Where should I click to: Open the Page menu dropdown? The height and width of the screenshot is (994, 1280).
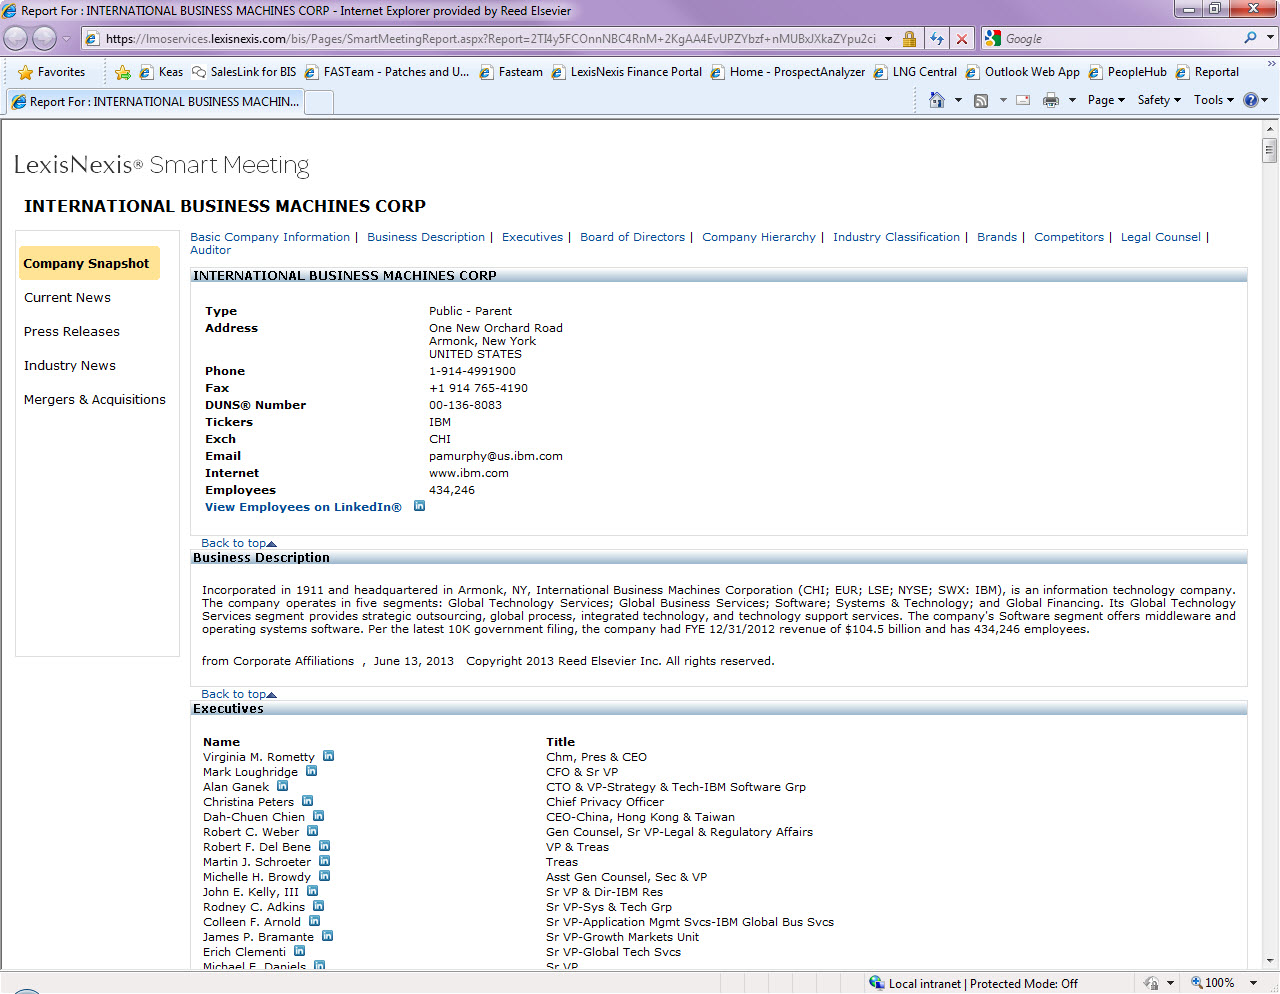coord(1106,100)
